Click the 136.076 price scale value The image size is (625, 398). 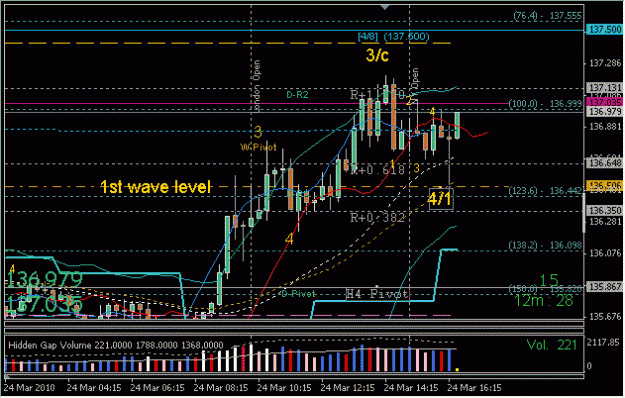coord(605,253)
